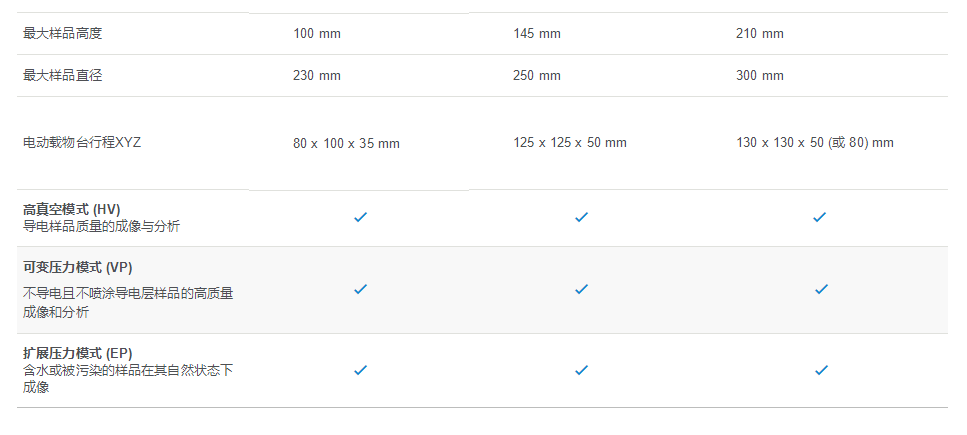Screen dimensions: 967x435
Task: Select the 高真空模式 (HV) heading
Action: [x=72, y=210]
